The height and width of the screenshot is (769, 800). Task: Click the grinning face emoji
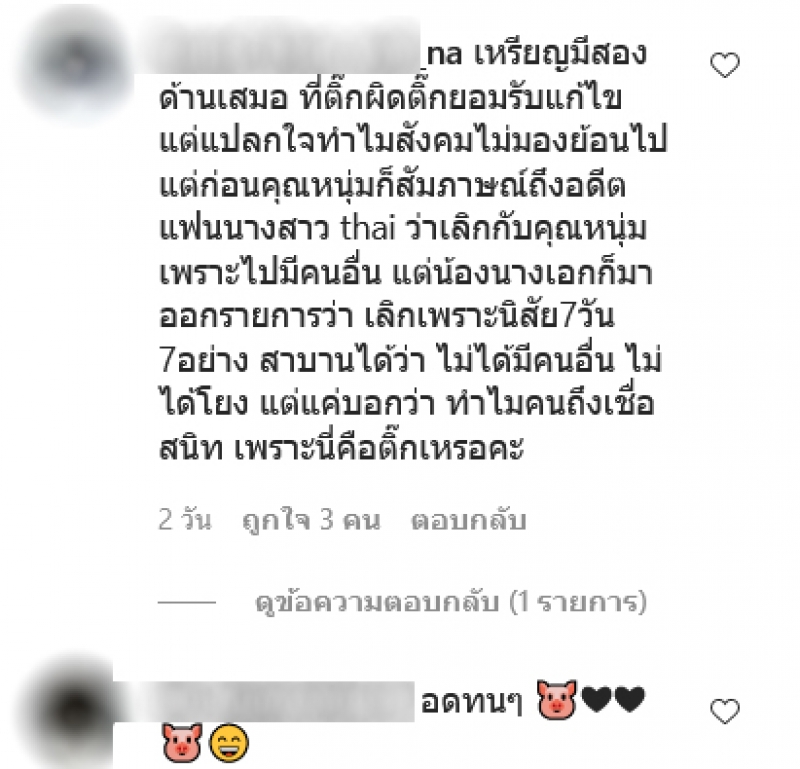tap(230, 743)
